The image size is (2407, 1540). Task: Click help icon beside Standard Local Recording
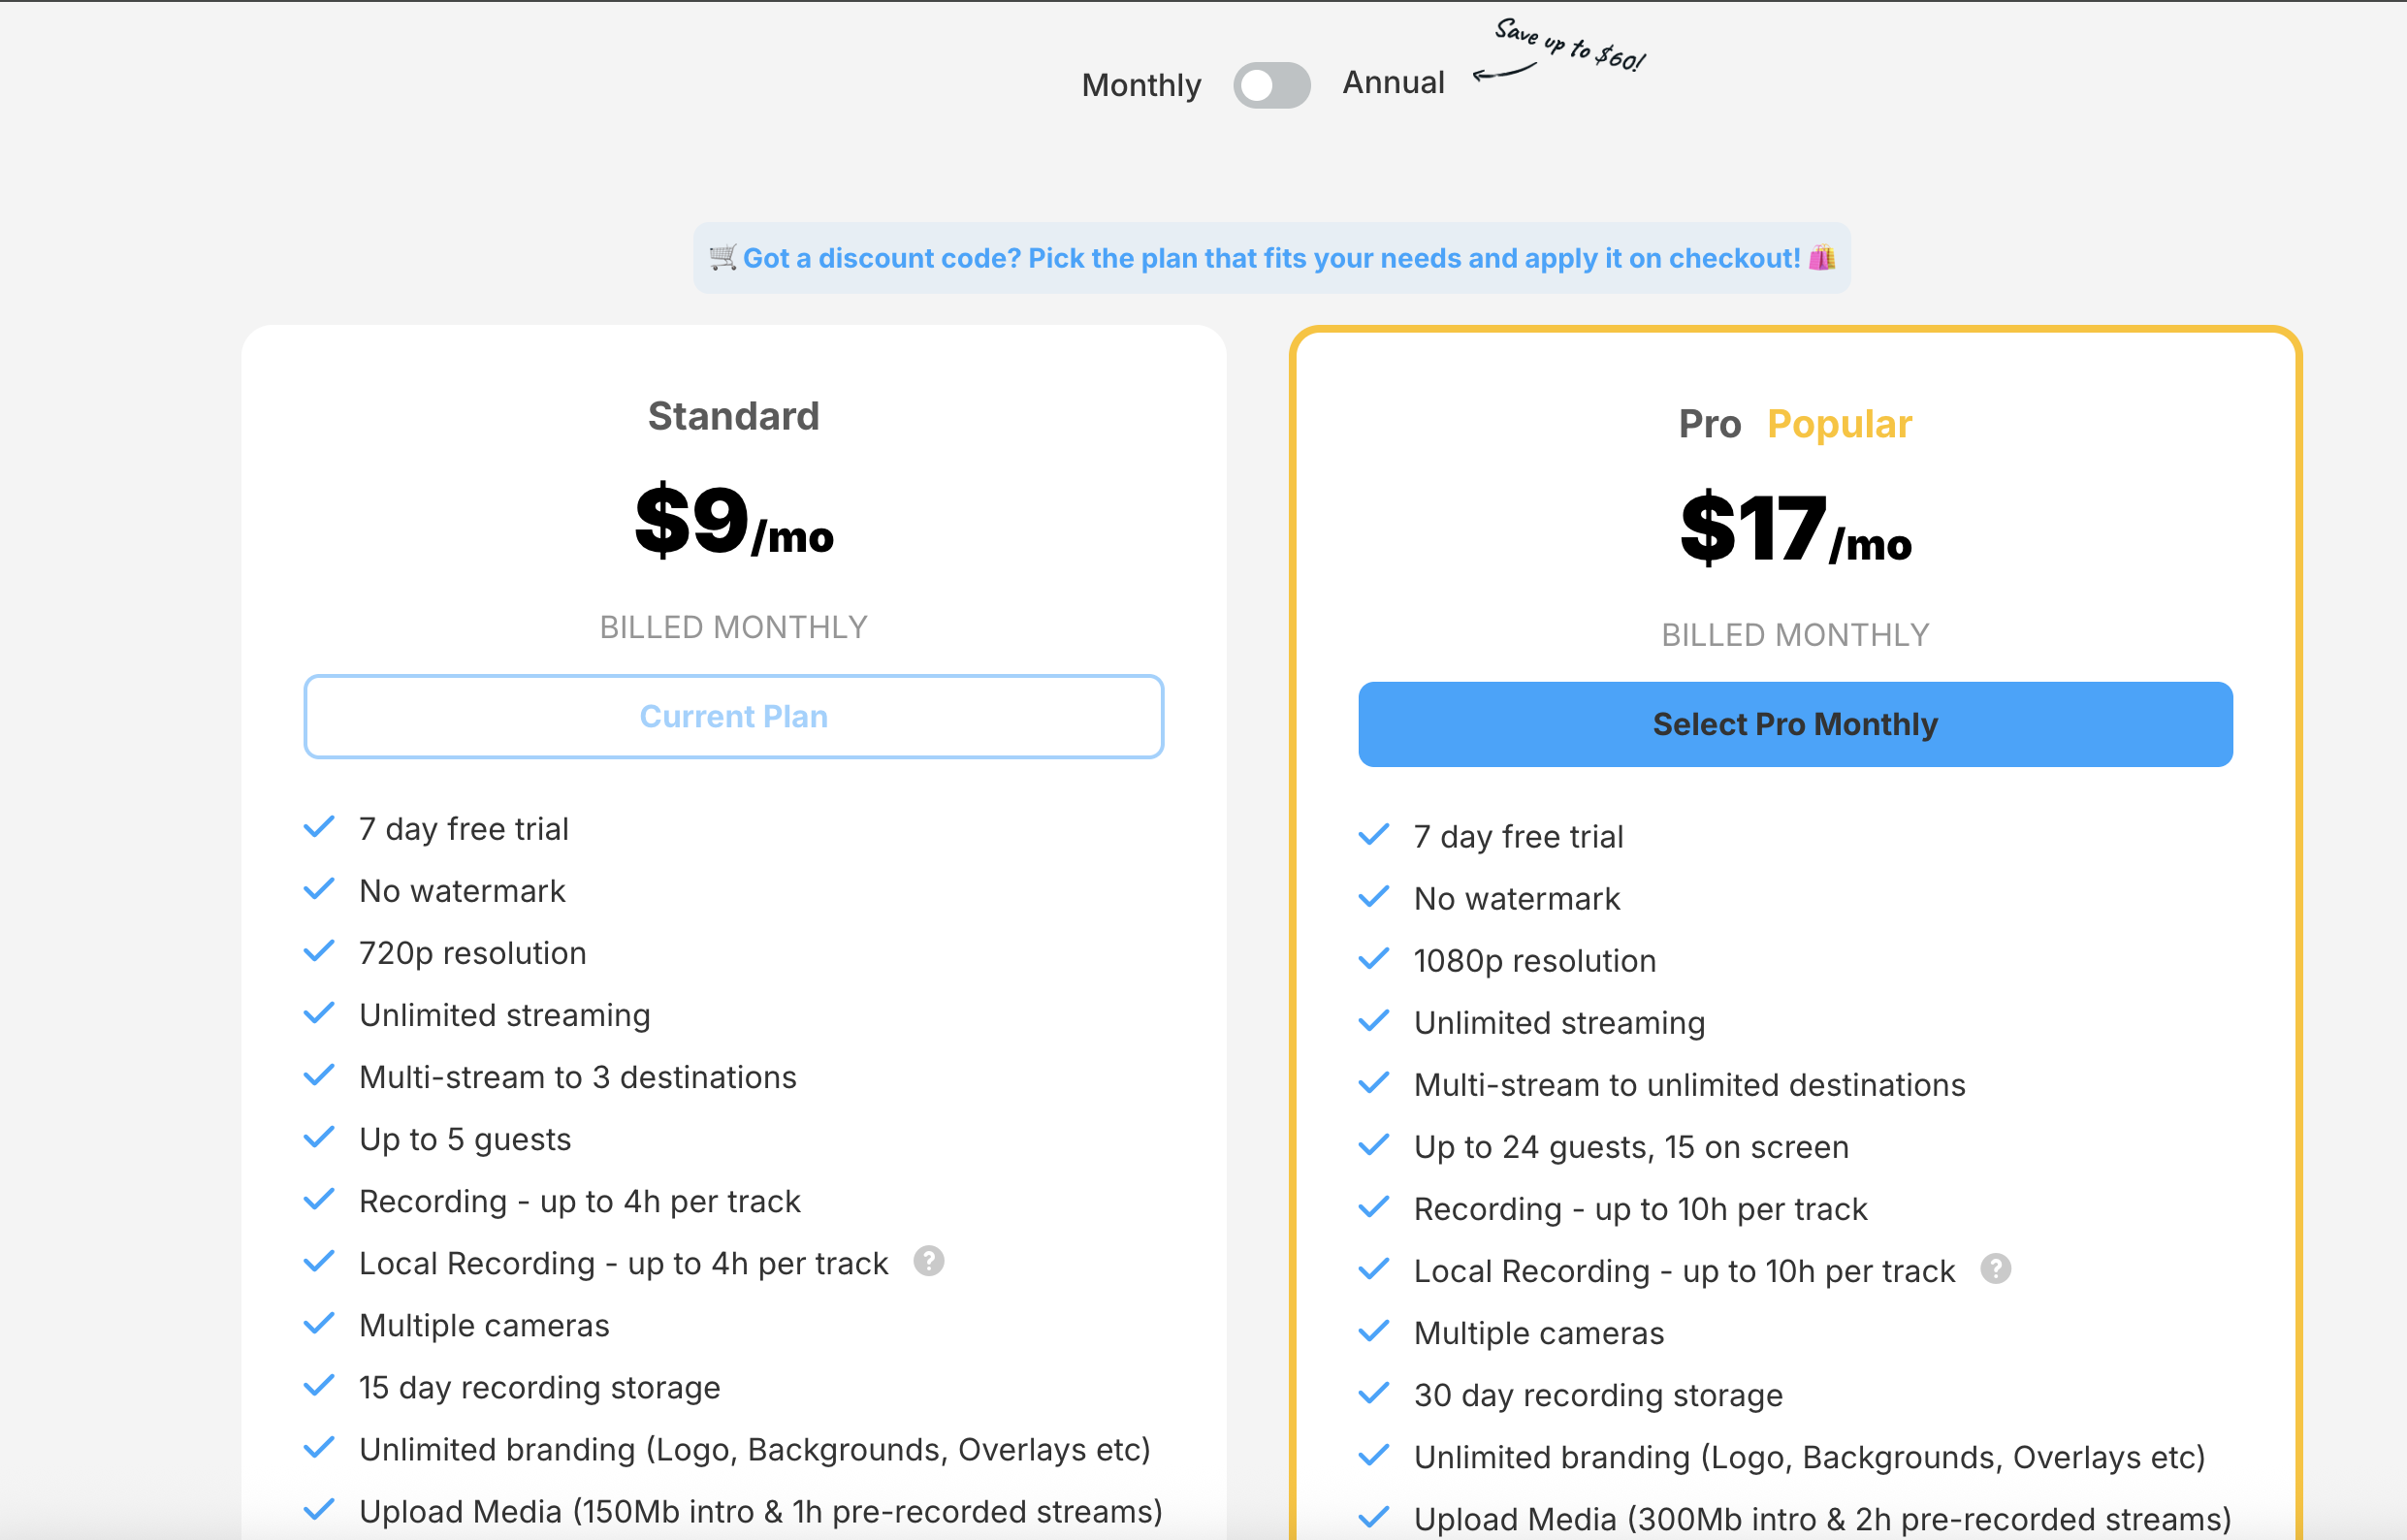[929, 1261]
